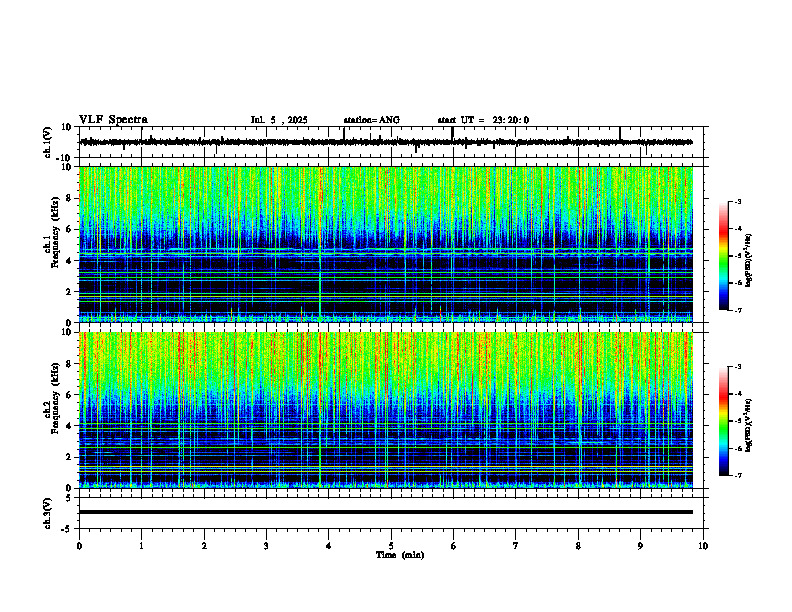Click time axis tick label "5"
The height and width of the screenshot is (612, 792).
(391, 546)
